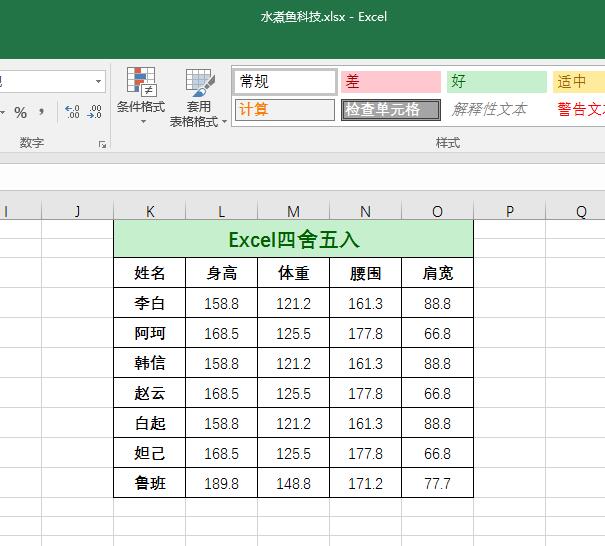Expand the 套用表格格式 dropdown arrow
Screen dimensions: 605x546
(224, 122)
